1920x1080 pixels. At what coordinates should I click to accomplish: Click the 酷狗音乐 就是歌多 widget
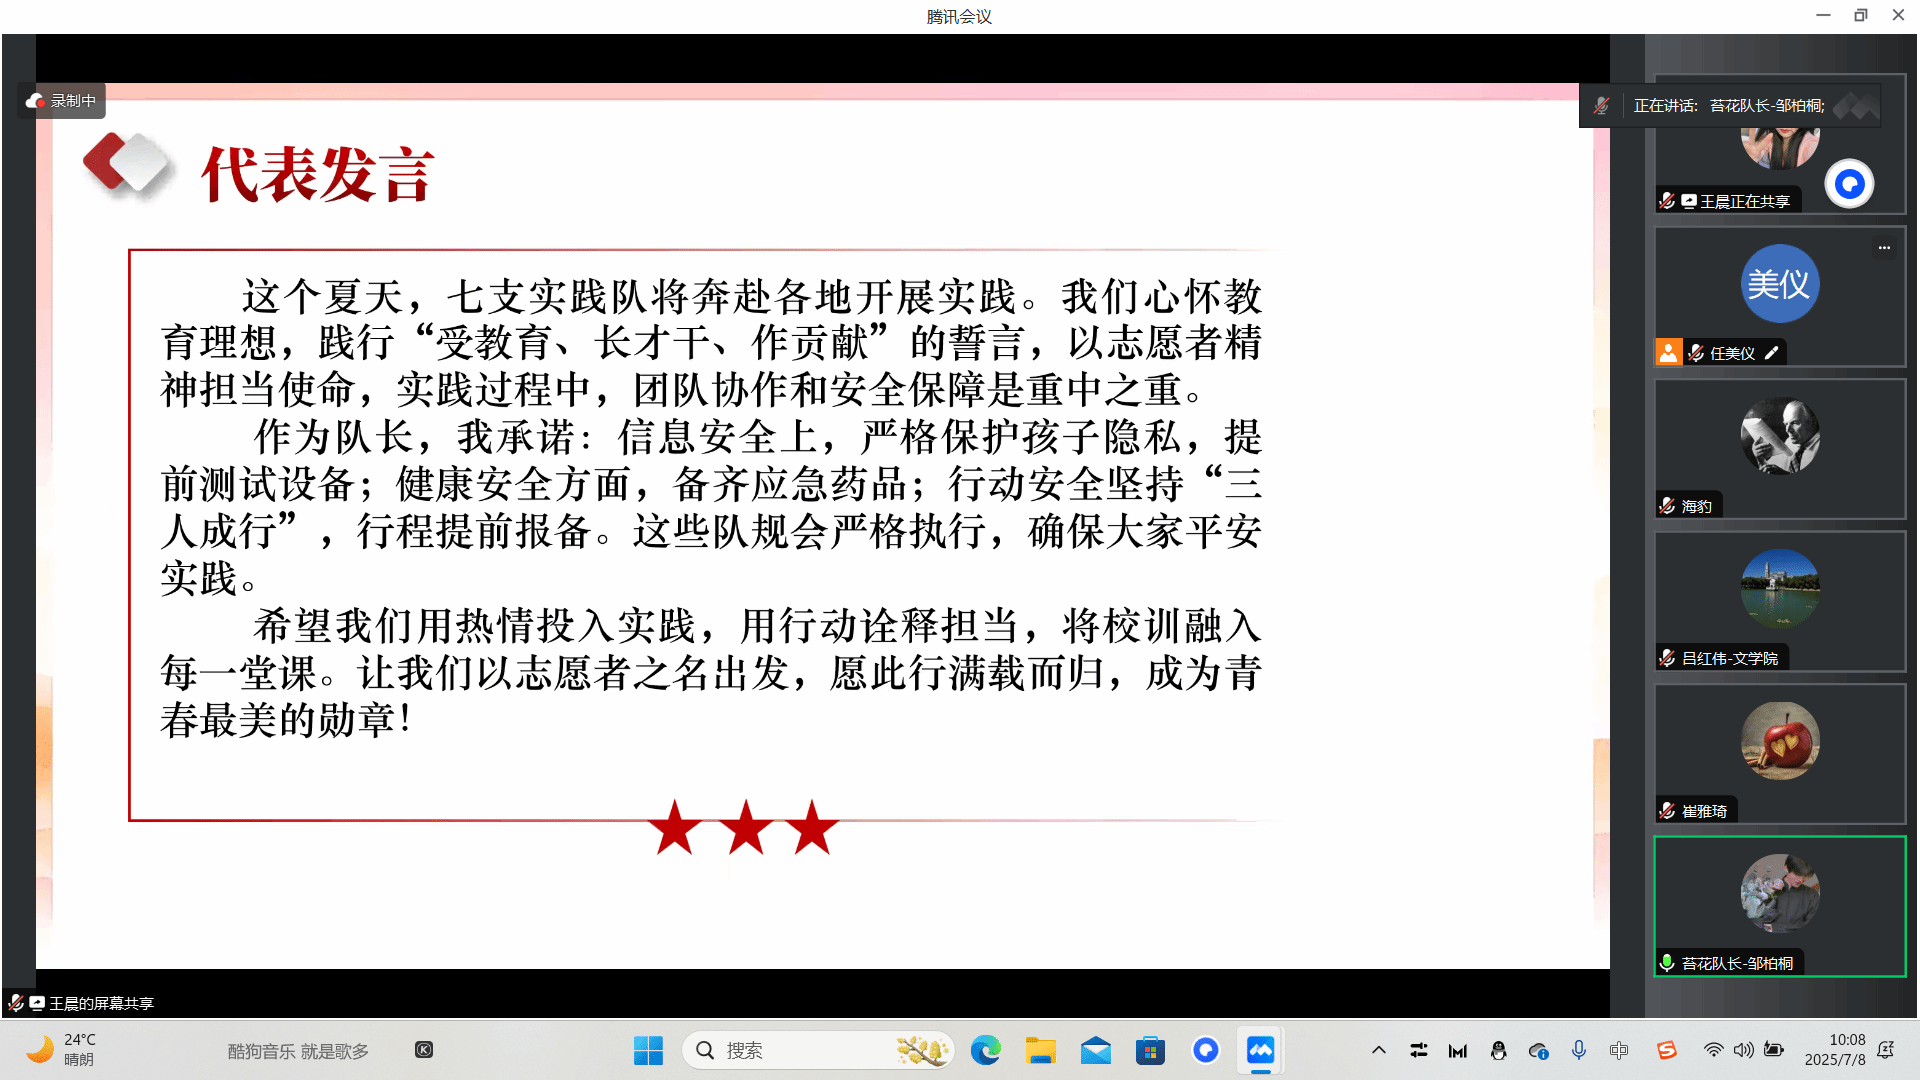(298, 1051)
